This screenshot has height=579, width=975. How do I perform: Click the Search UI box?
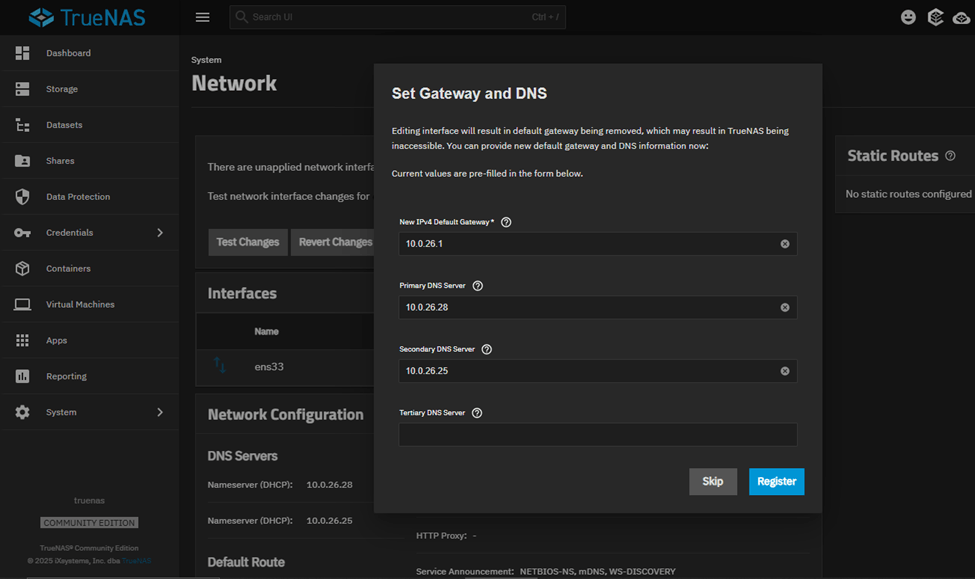coord(397,17)
